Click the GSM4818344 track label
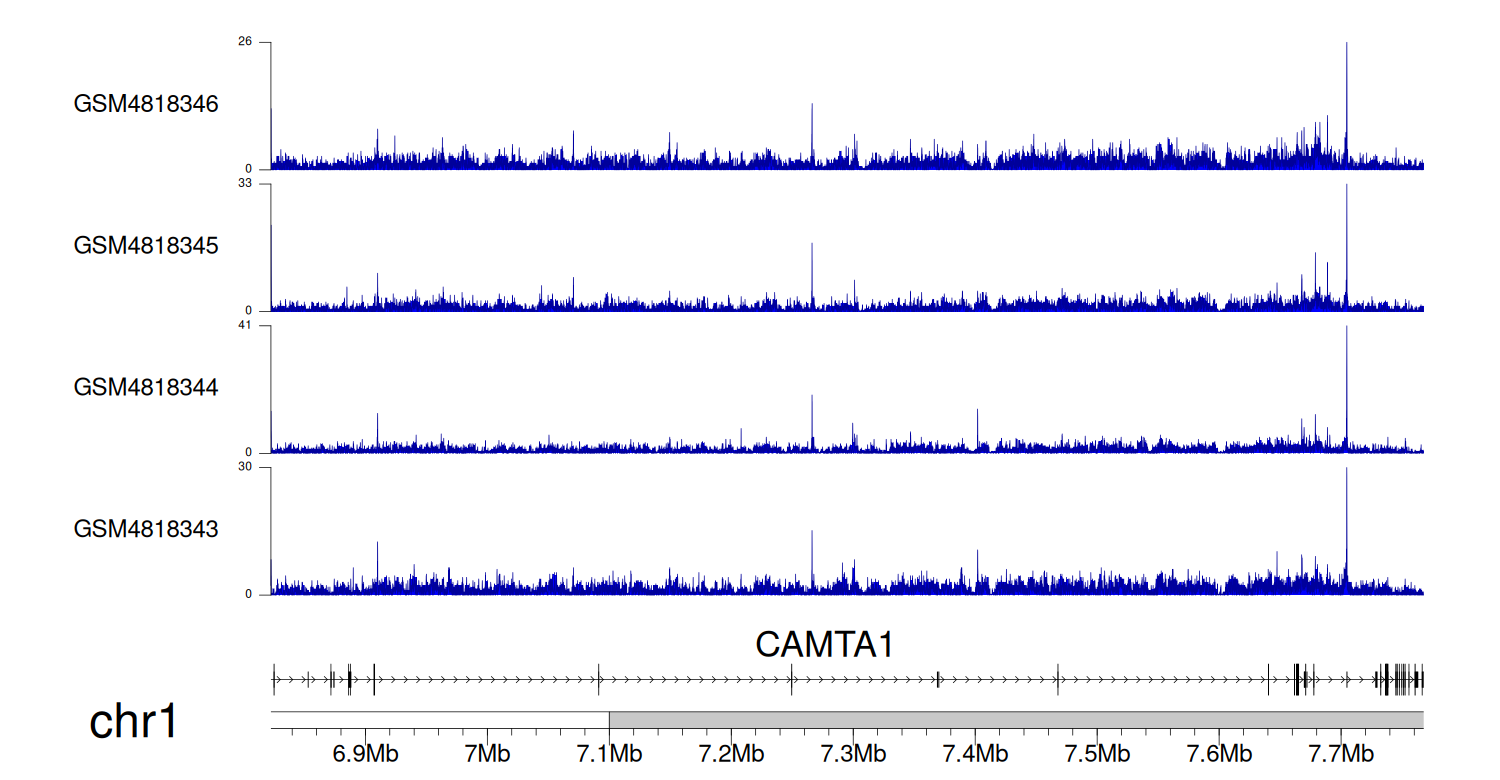The image size is (1500, 780). coord(146,387)
